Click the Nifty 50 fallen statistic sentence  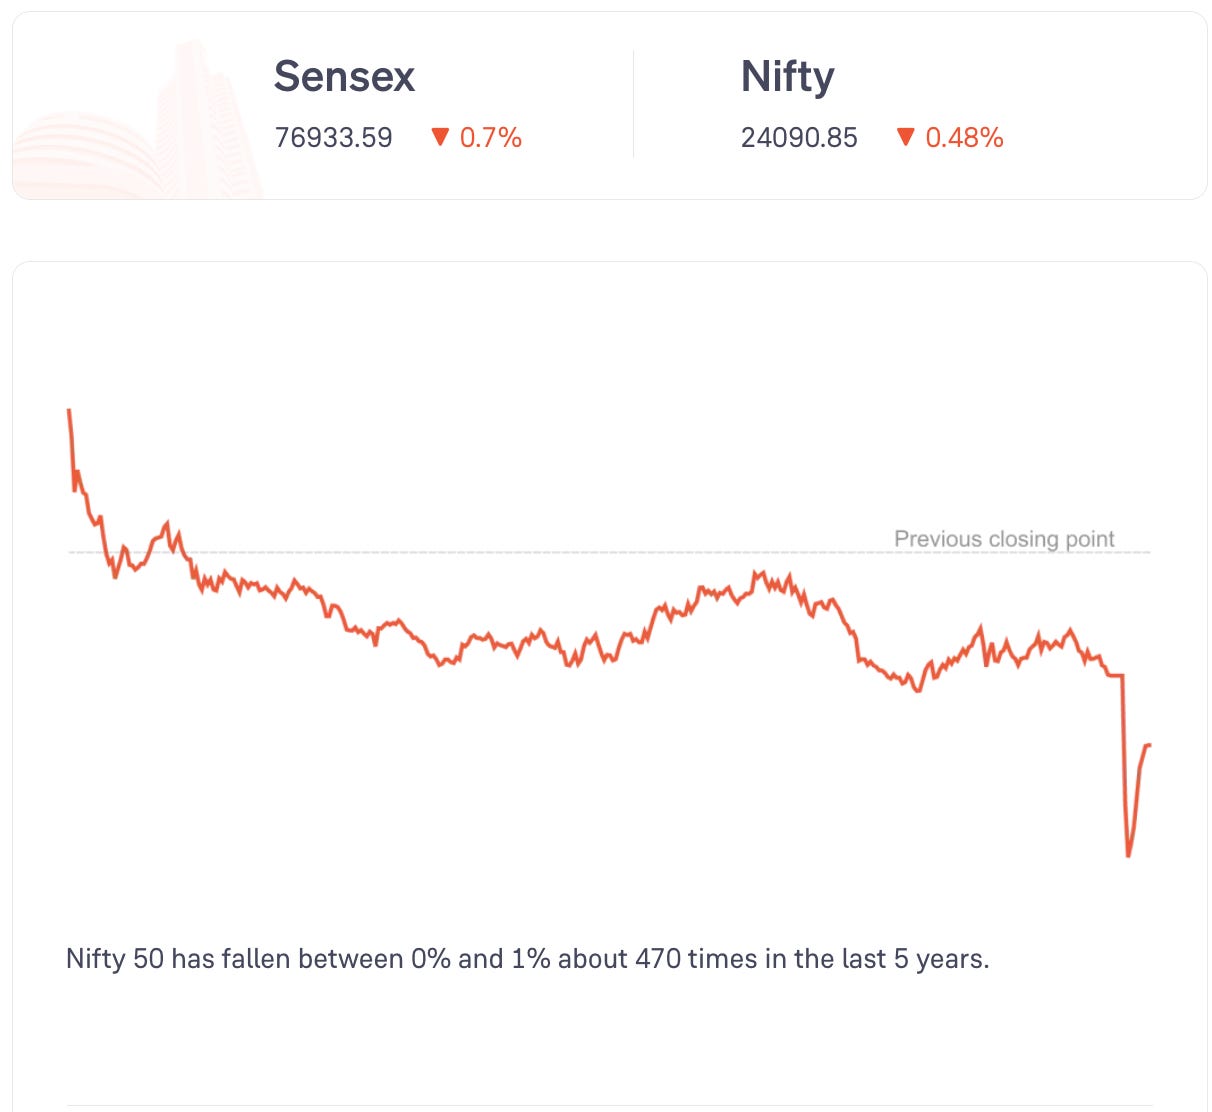527,959
